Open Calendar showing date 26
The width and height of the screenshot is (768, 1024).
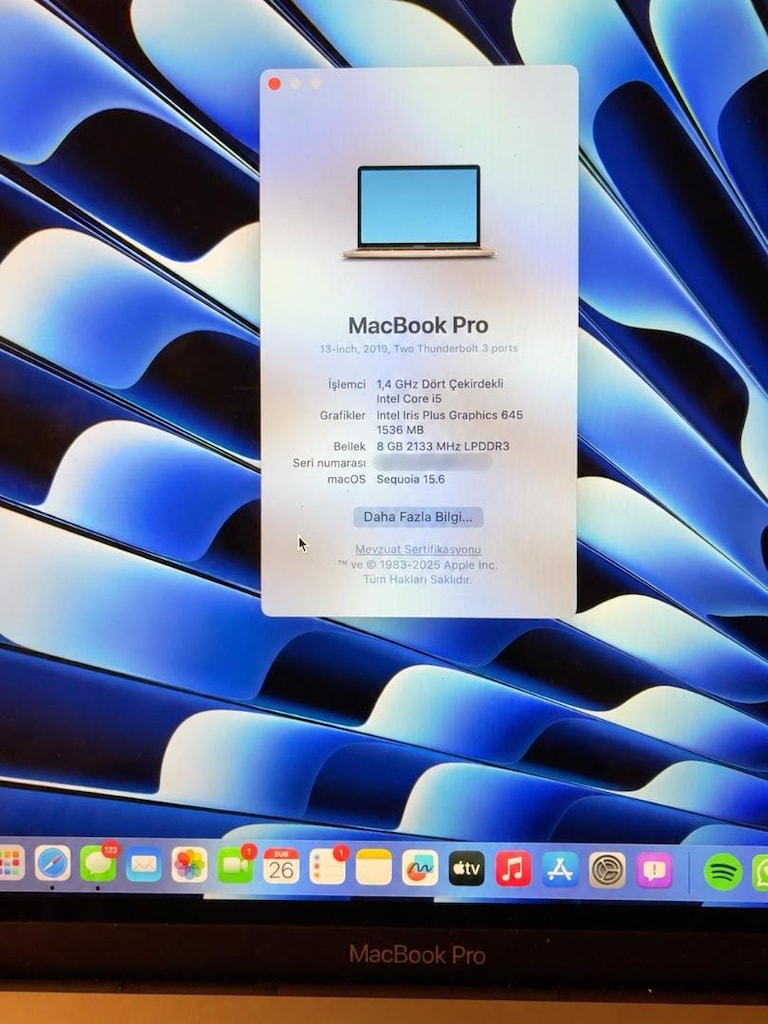click(x=281, y=866)
